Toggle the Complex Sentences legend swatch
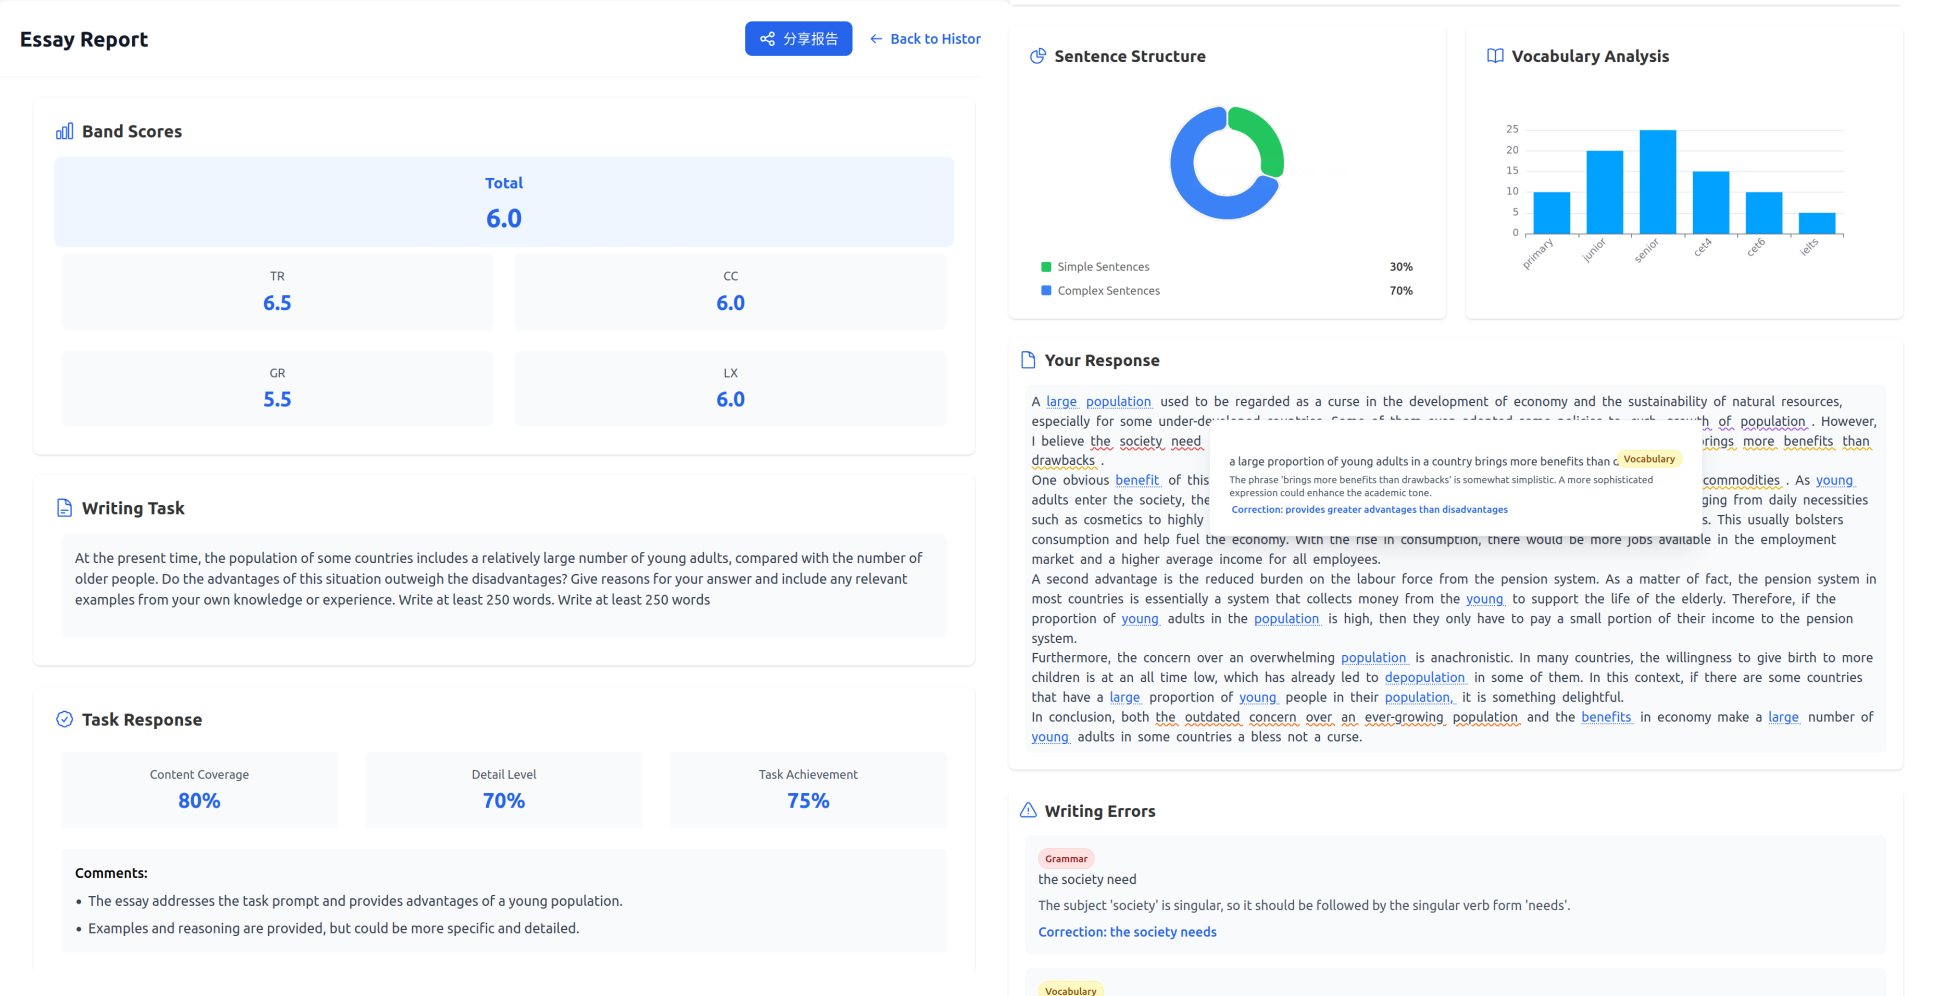This screenshot has width=1933, height=996. [1046, 291]
